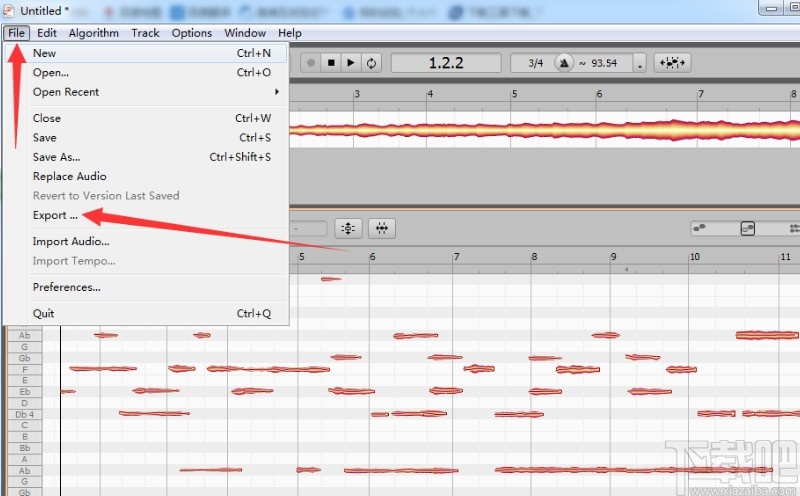Click the Eb pitch label in key column
Viewport: 800px width, 496px height.
[x=24, y=392]
